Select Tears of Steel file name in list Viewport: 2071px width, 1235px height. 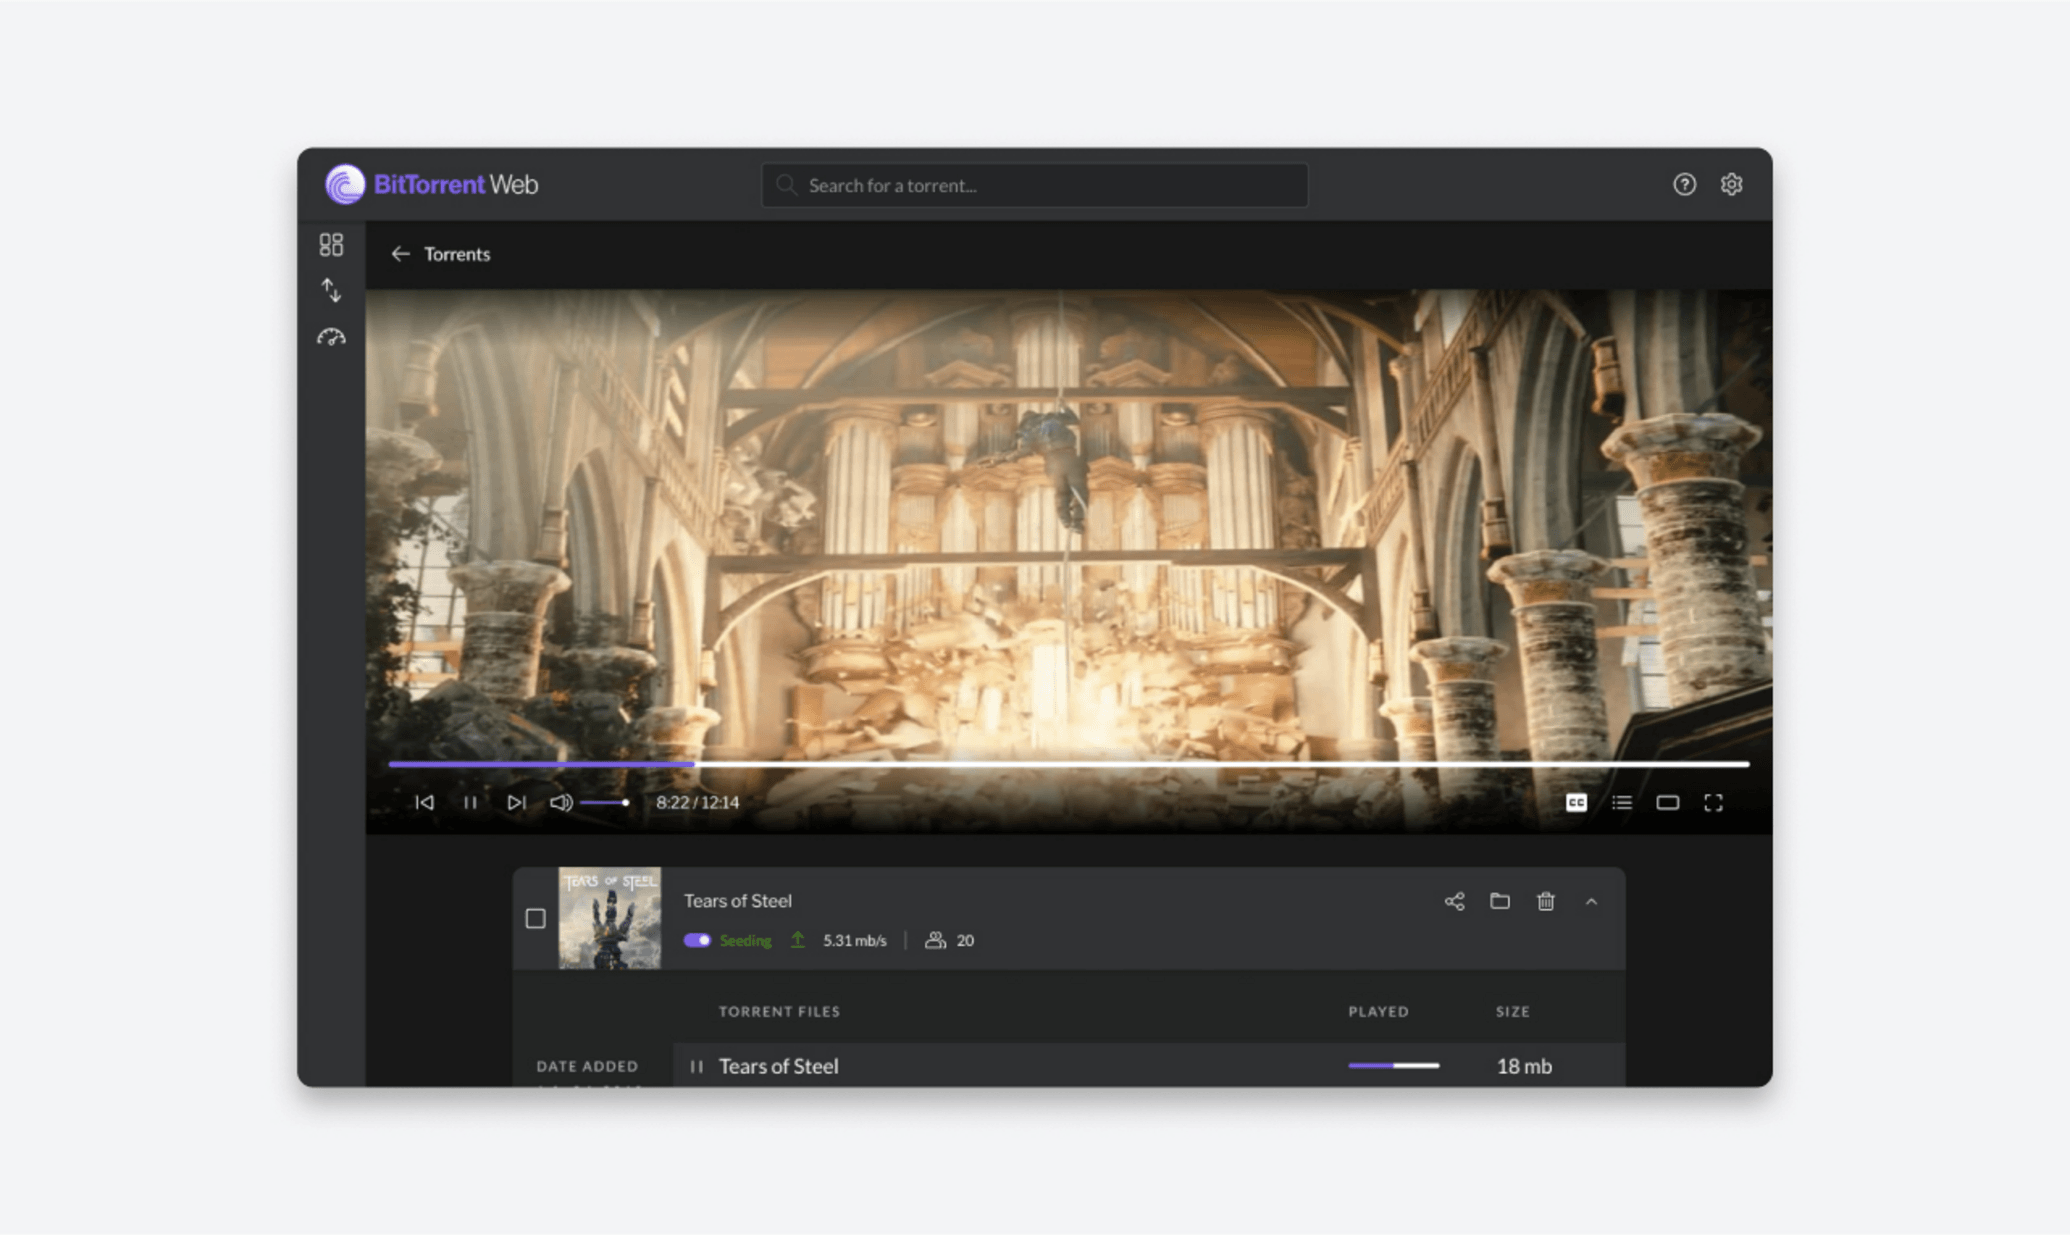pyautogui.click(x=778, y=1066)
